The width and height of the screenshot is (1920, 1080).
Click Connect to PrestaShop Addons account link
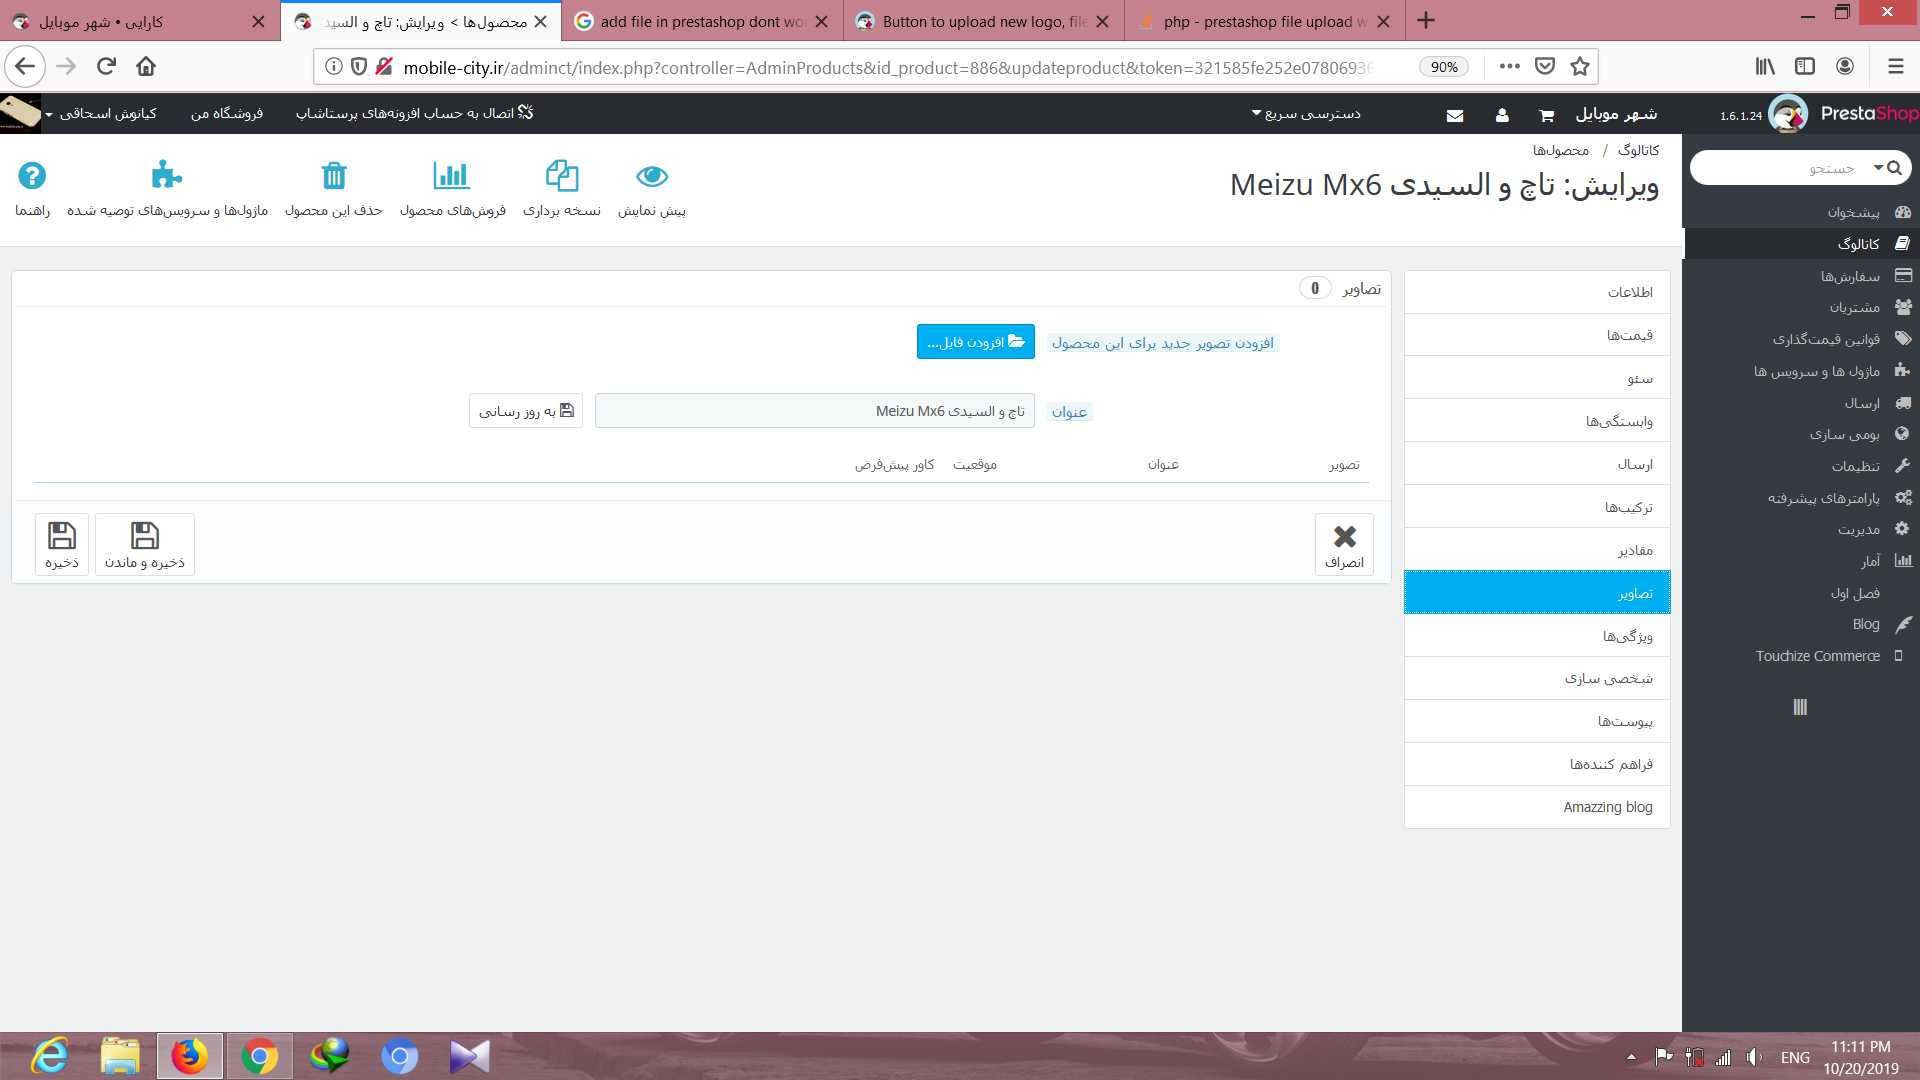click(x=414, y=113)
